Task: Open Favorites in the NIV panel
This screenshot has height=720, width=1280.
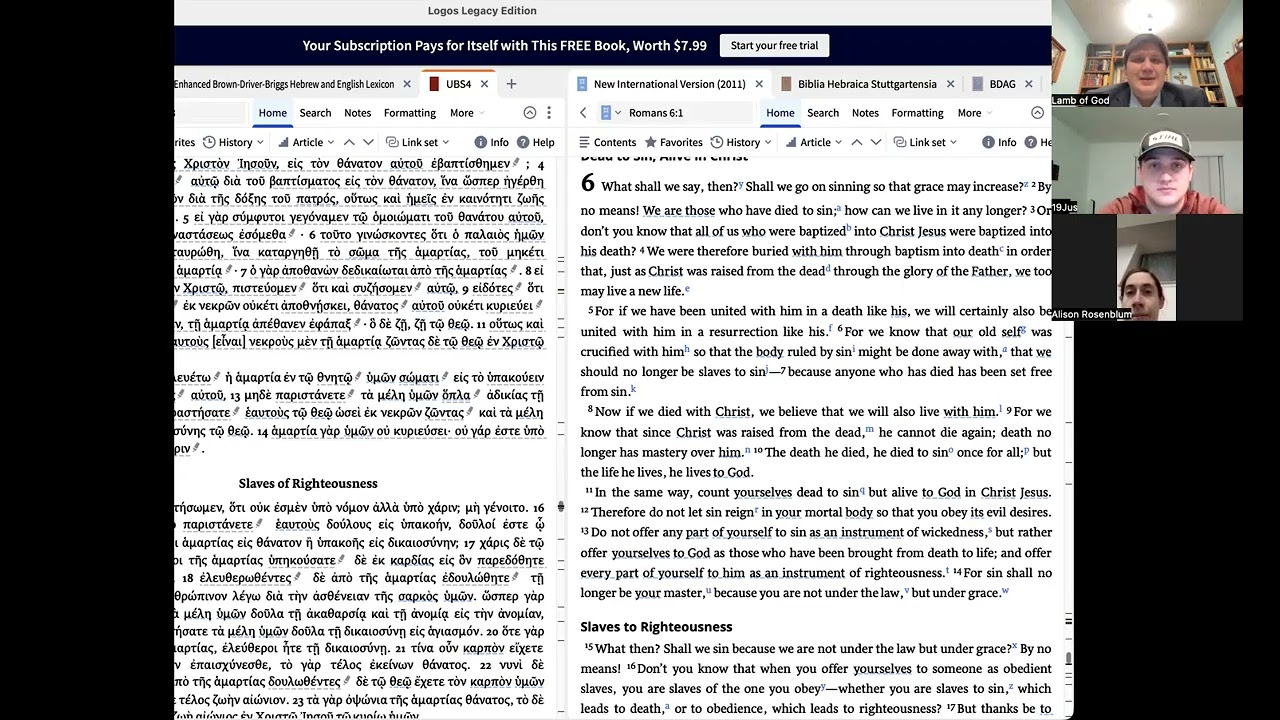Action: [x=673, y=142]
